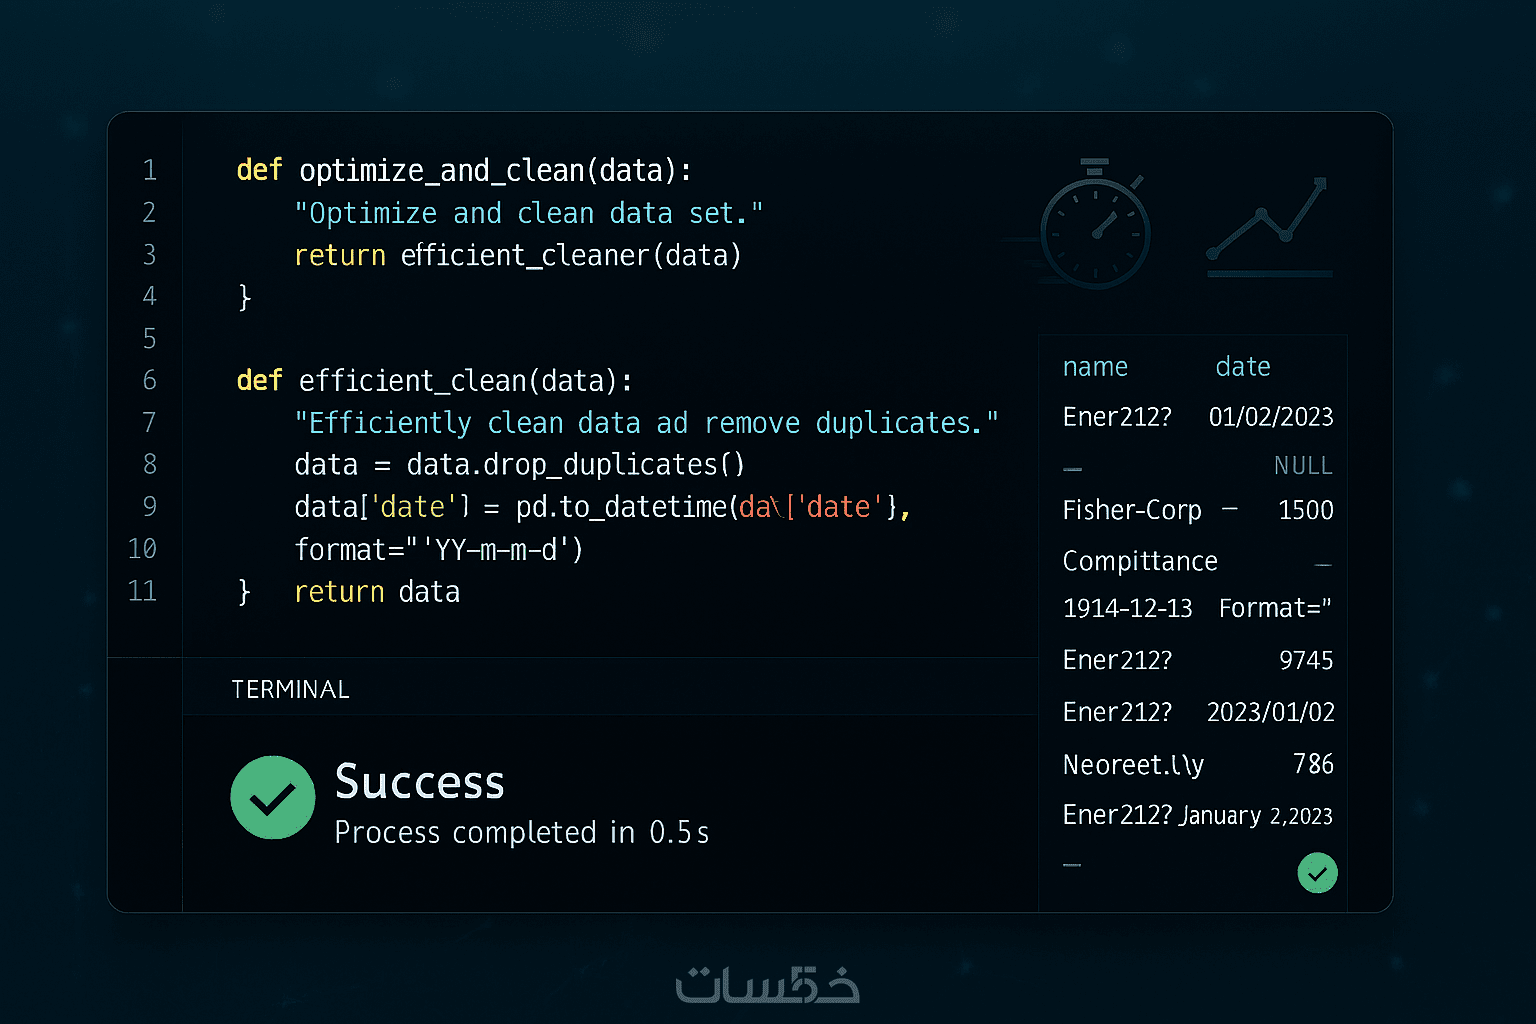Select line number 11 in the gutter
Viewport: 1536px width, 1024px height.
point(143,591)
